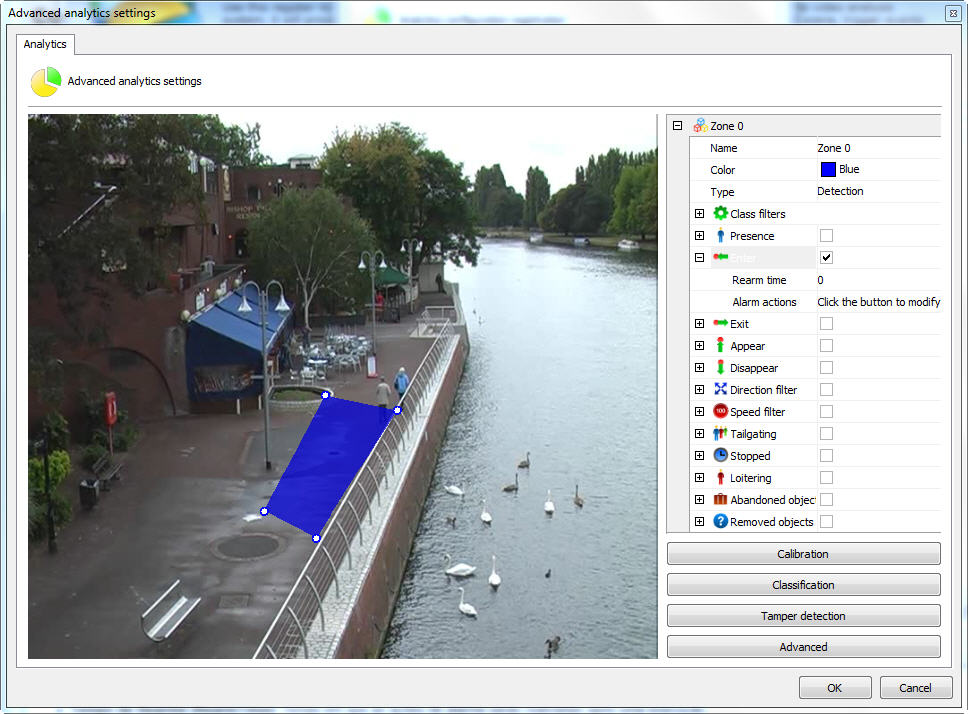Check the Tailgating checkbox
Viewport: 968px width, 714px height.
tap(826, 433)
